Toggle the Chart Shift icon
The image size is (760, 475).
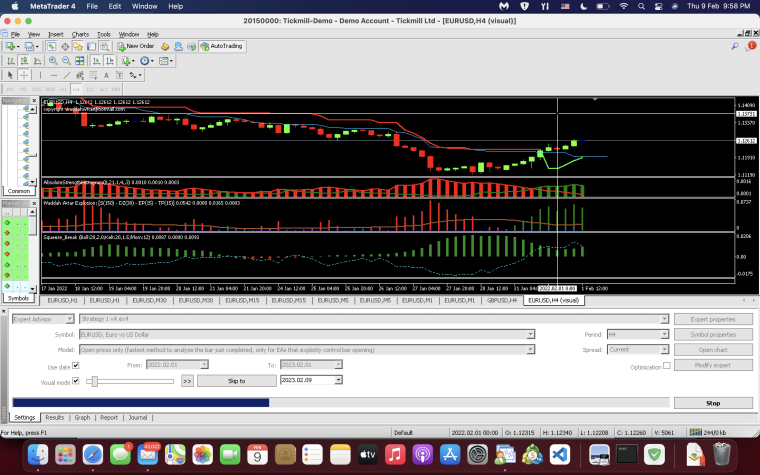pos(110,61)
